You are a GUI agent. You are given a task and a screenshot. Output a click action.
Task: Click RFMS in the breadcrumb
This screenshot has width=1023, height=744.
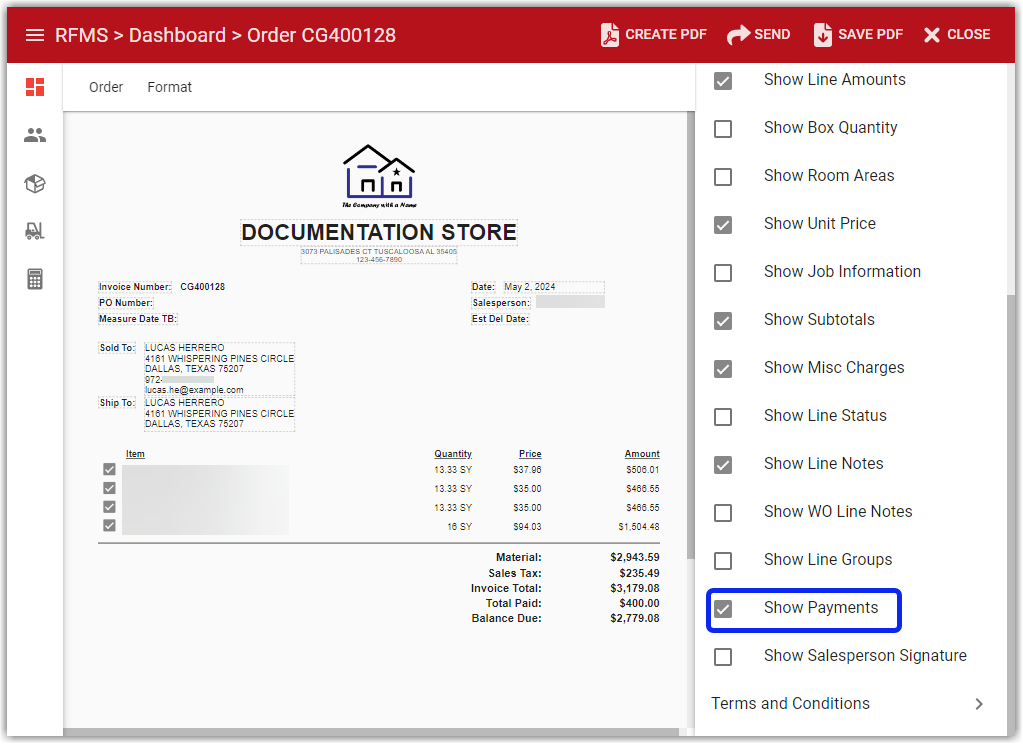coord(82,35)
